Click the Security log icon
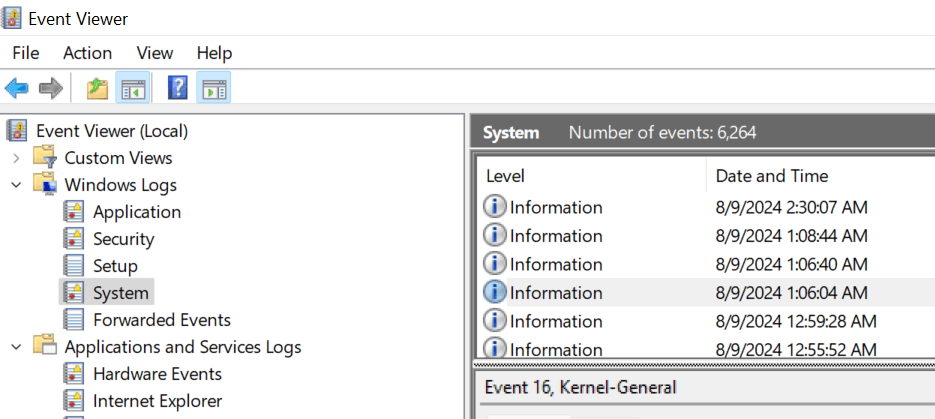 click(x=73, y=238)
